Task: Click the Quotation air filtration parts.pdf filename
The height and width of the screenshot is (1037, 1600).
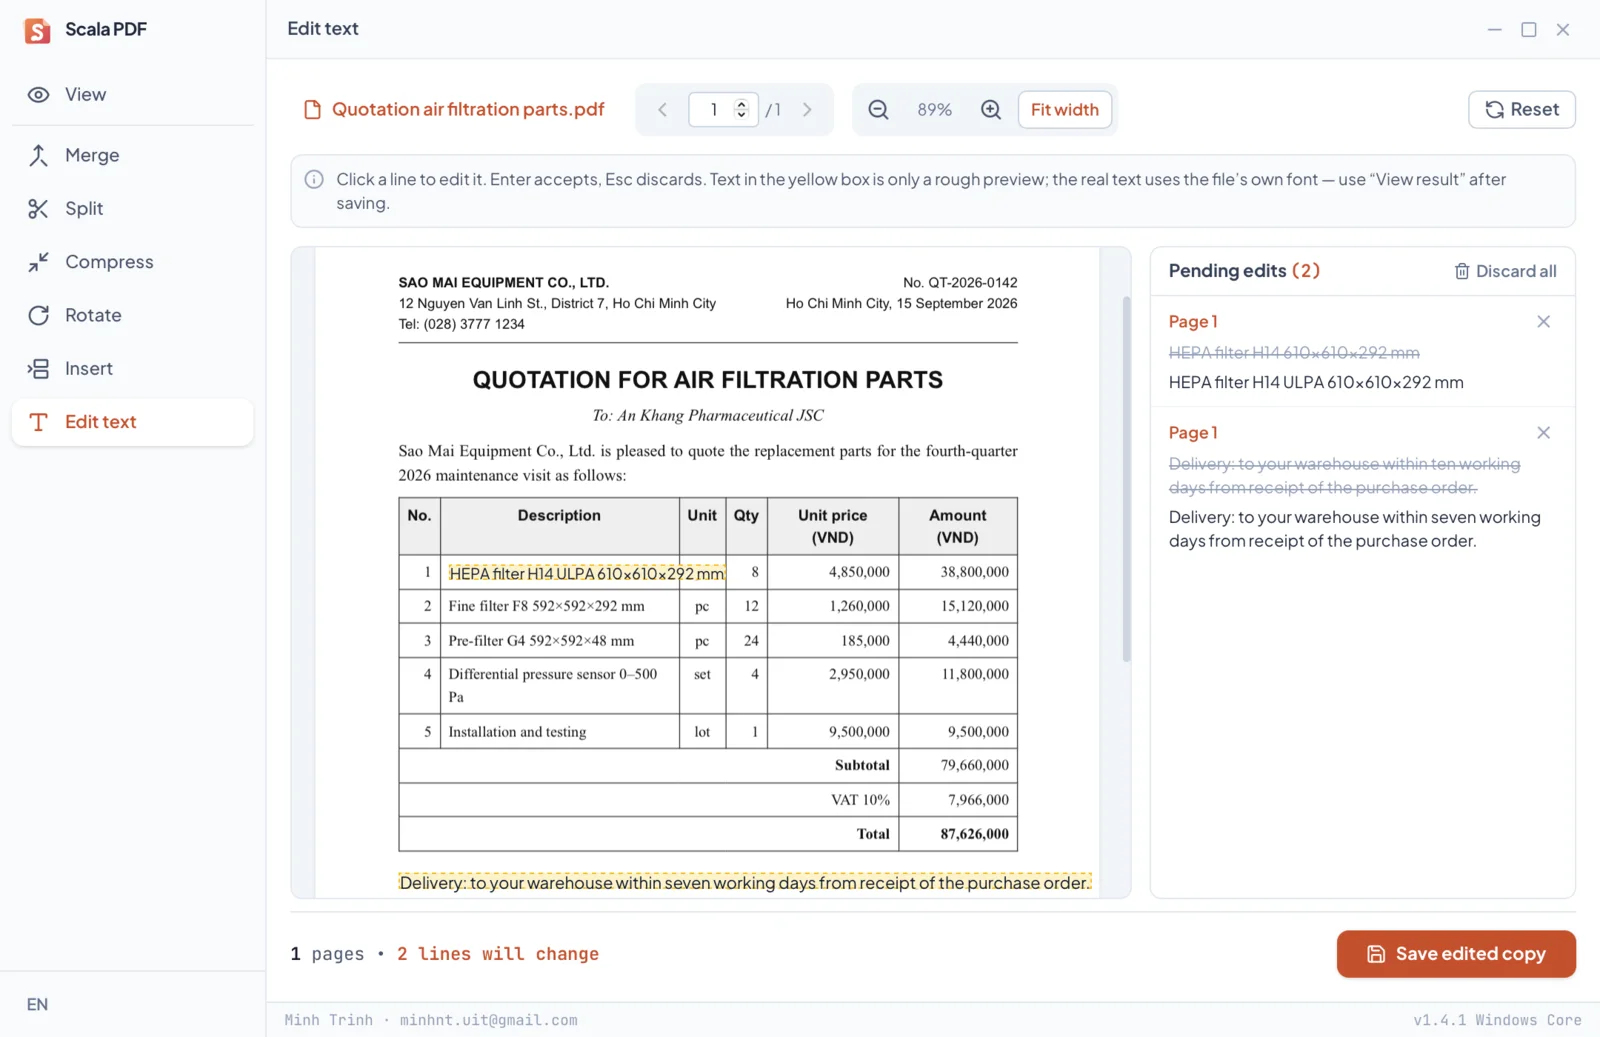Action: pyautogui.click(x=468, y=109)
